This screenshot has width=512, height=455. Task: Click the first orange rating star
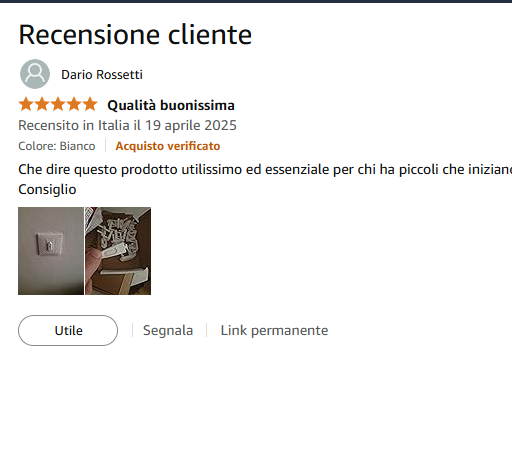tap(26, 104)
